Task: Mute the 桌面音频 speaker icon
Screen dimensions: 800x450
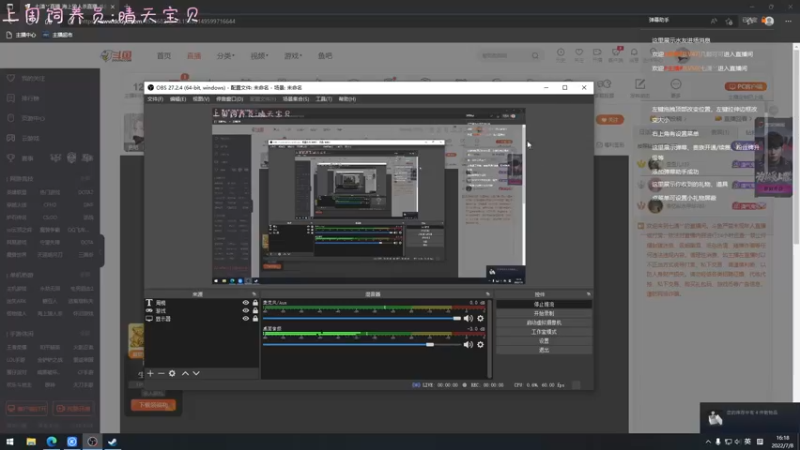Action: tap(468, 344)
